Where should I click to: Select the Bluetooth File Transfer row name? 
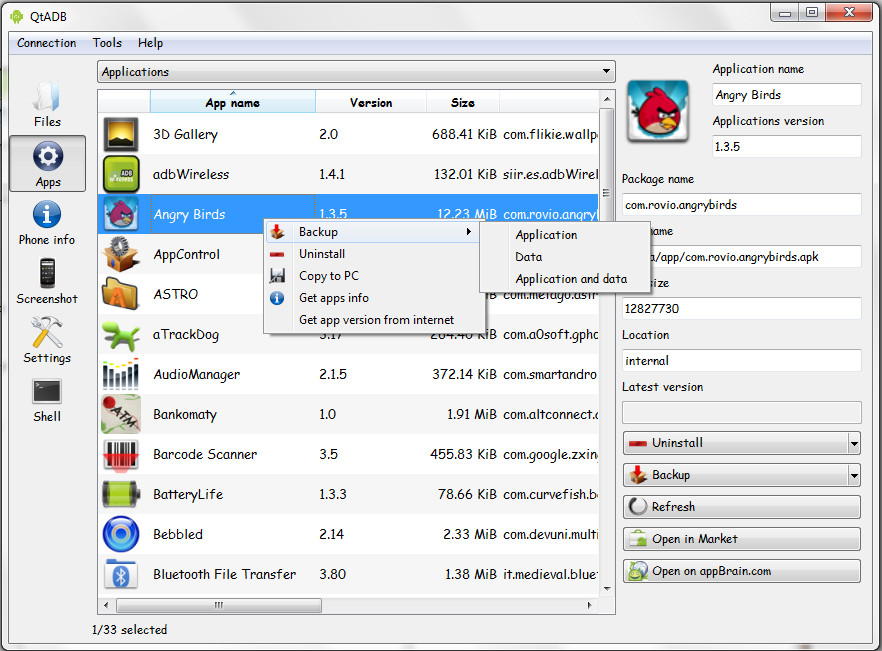click(224, 574)
